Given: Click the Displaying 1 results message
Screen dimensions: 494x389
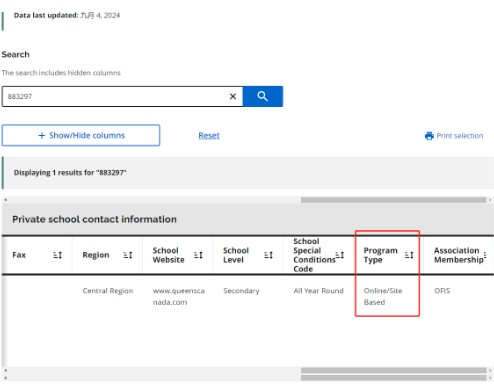Looking at the screenshot, I should tap(70, 173).
